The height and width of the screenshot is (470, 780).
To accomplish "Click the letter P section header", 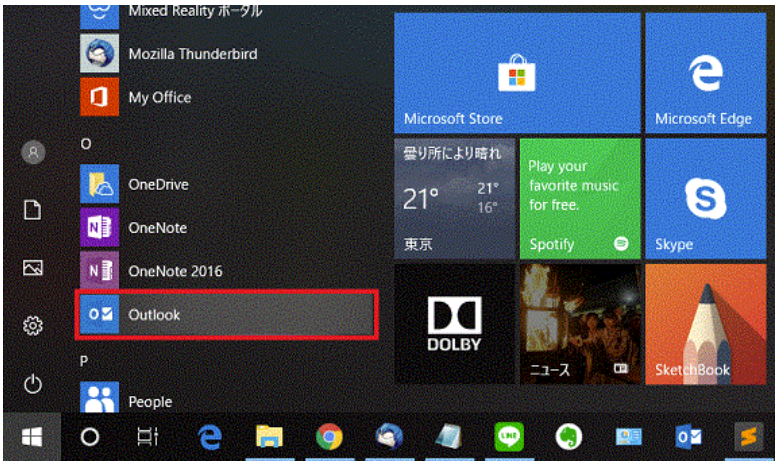I will [84, 361].
